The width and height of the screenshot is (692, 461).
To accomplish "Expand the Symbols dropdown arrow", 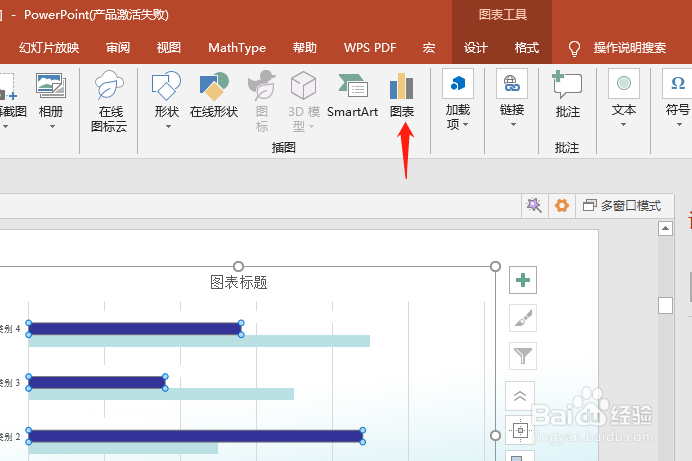I will [679, 125].
